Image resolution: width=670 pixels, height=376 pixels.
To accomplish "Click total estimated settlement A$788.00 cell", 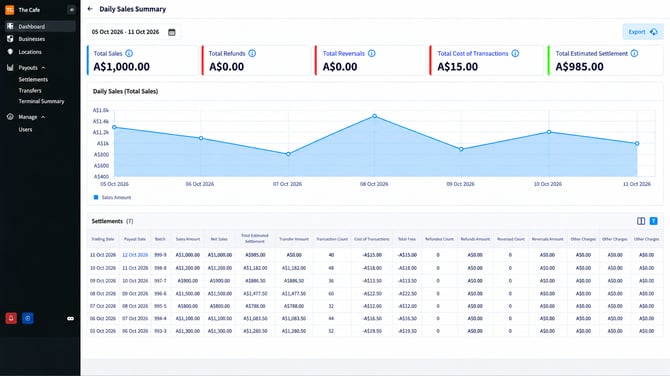I will pyautogui.click(x=255, y=306).
